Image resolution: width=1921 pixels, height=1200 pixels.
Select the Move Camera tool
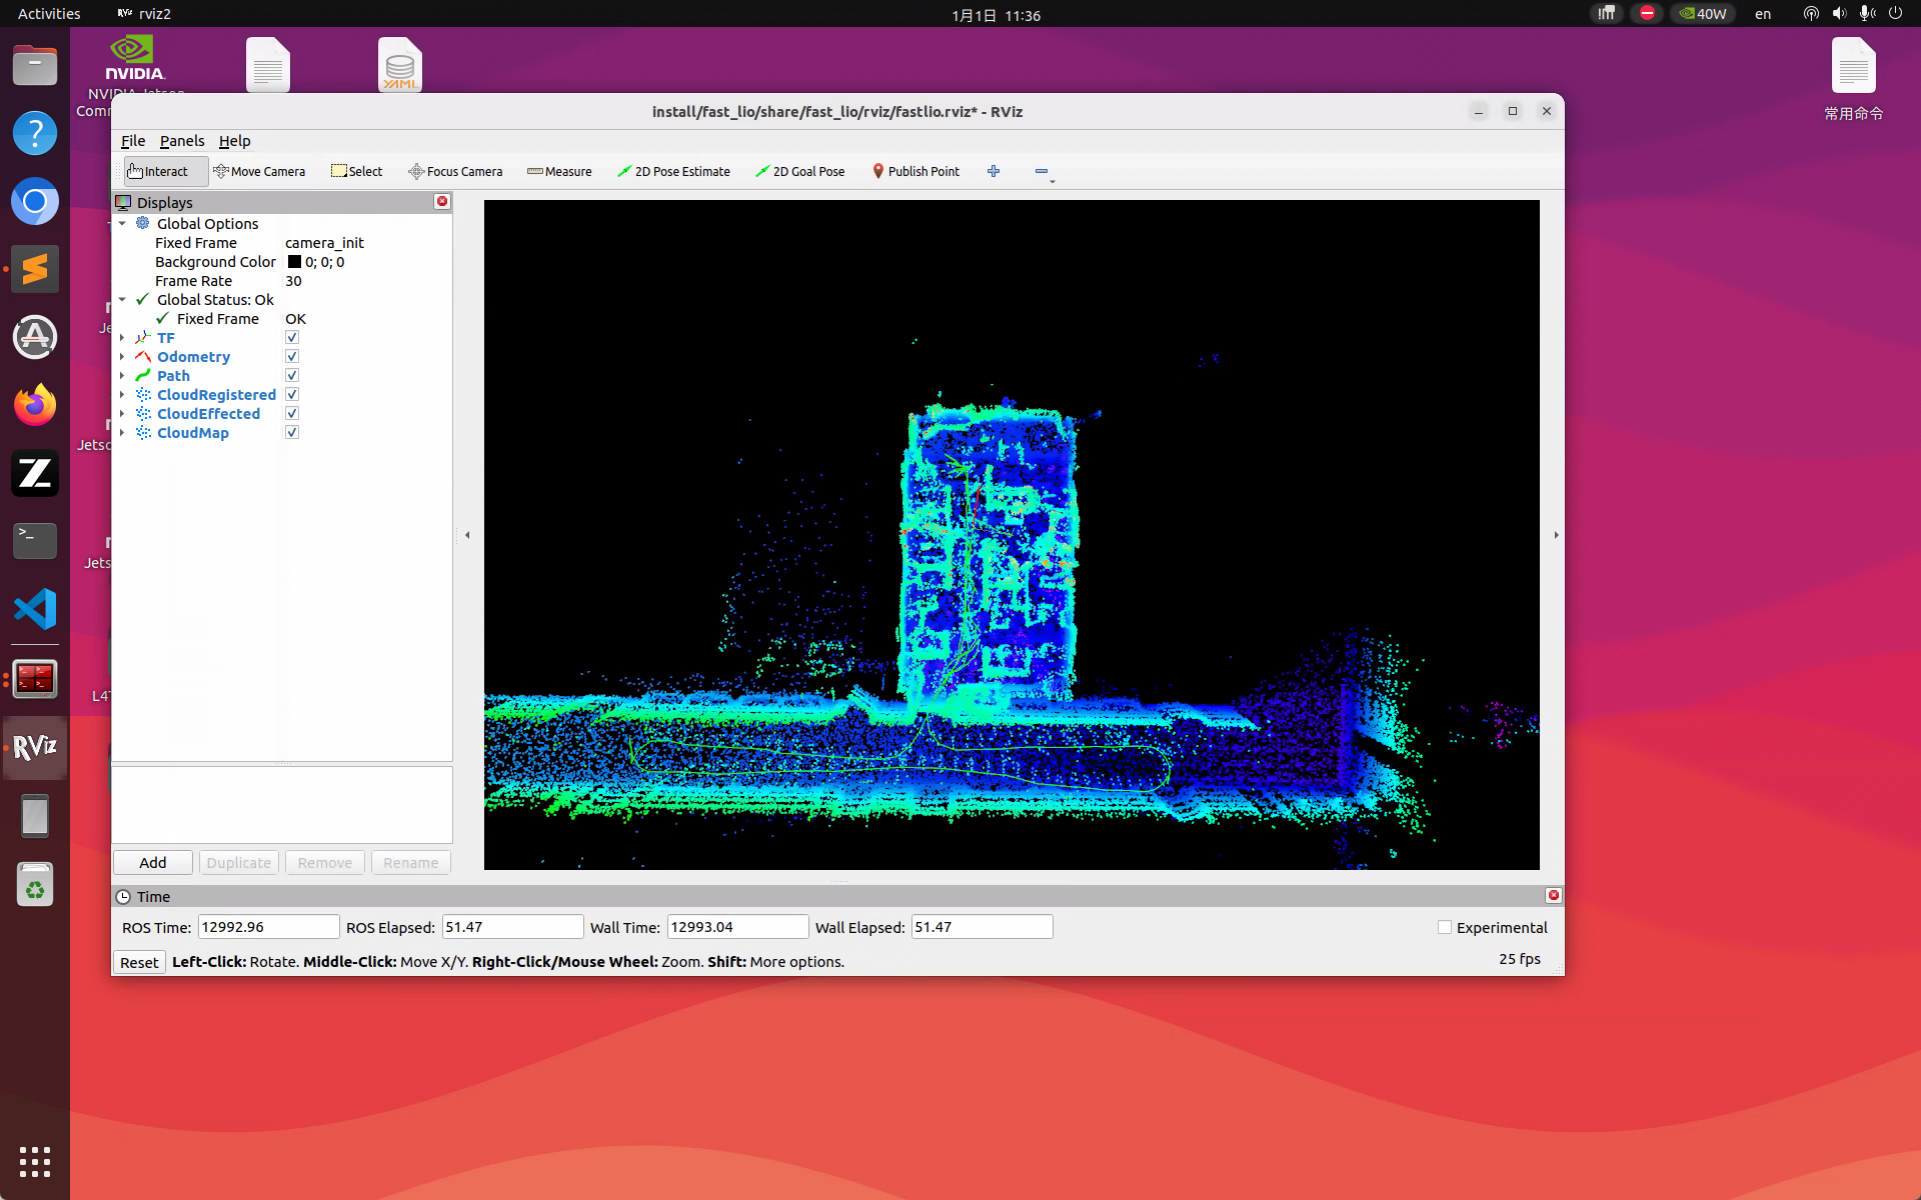coord(259,171)
